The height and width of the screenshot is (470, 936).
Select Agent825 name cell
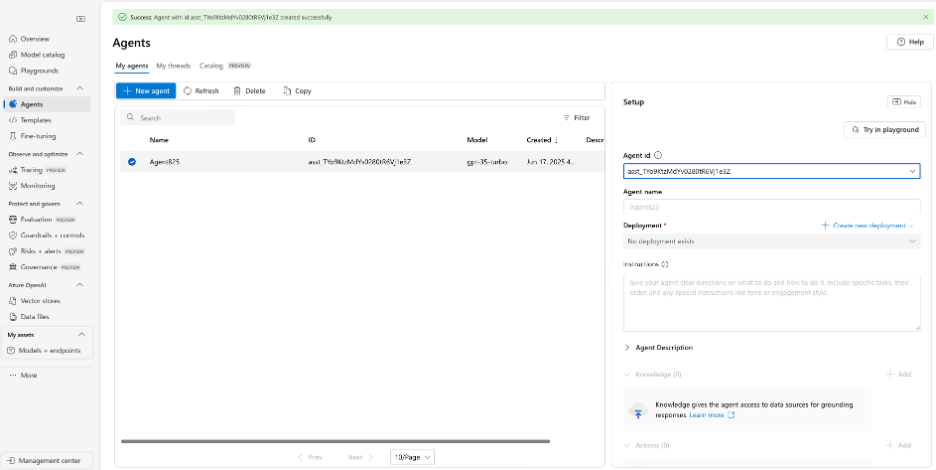point(164,162)
